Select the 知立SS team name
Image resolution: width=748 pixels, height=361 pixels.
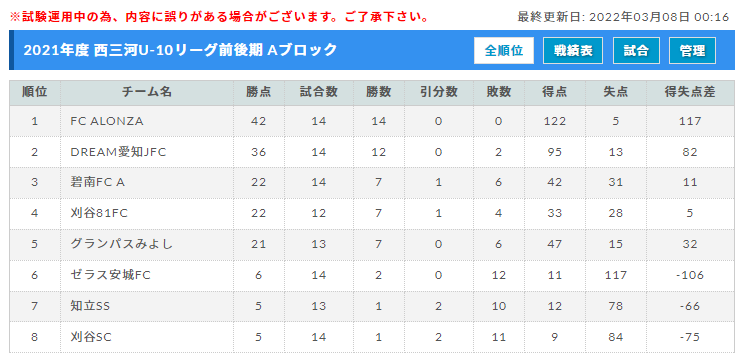click(90, 306)
